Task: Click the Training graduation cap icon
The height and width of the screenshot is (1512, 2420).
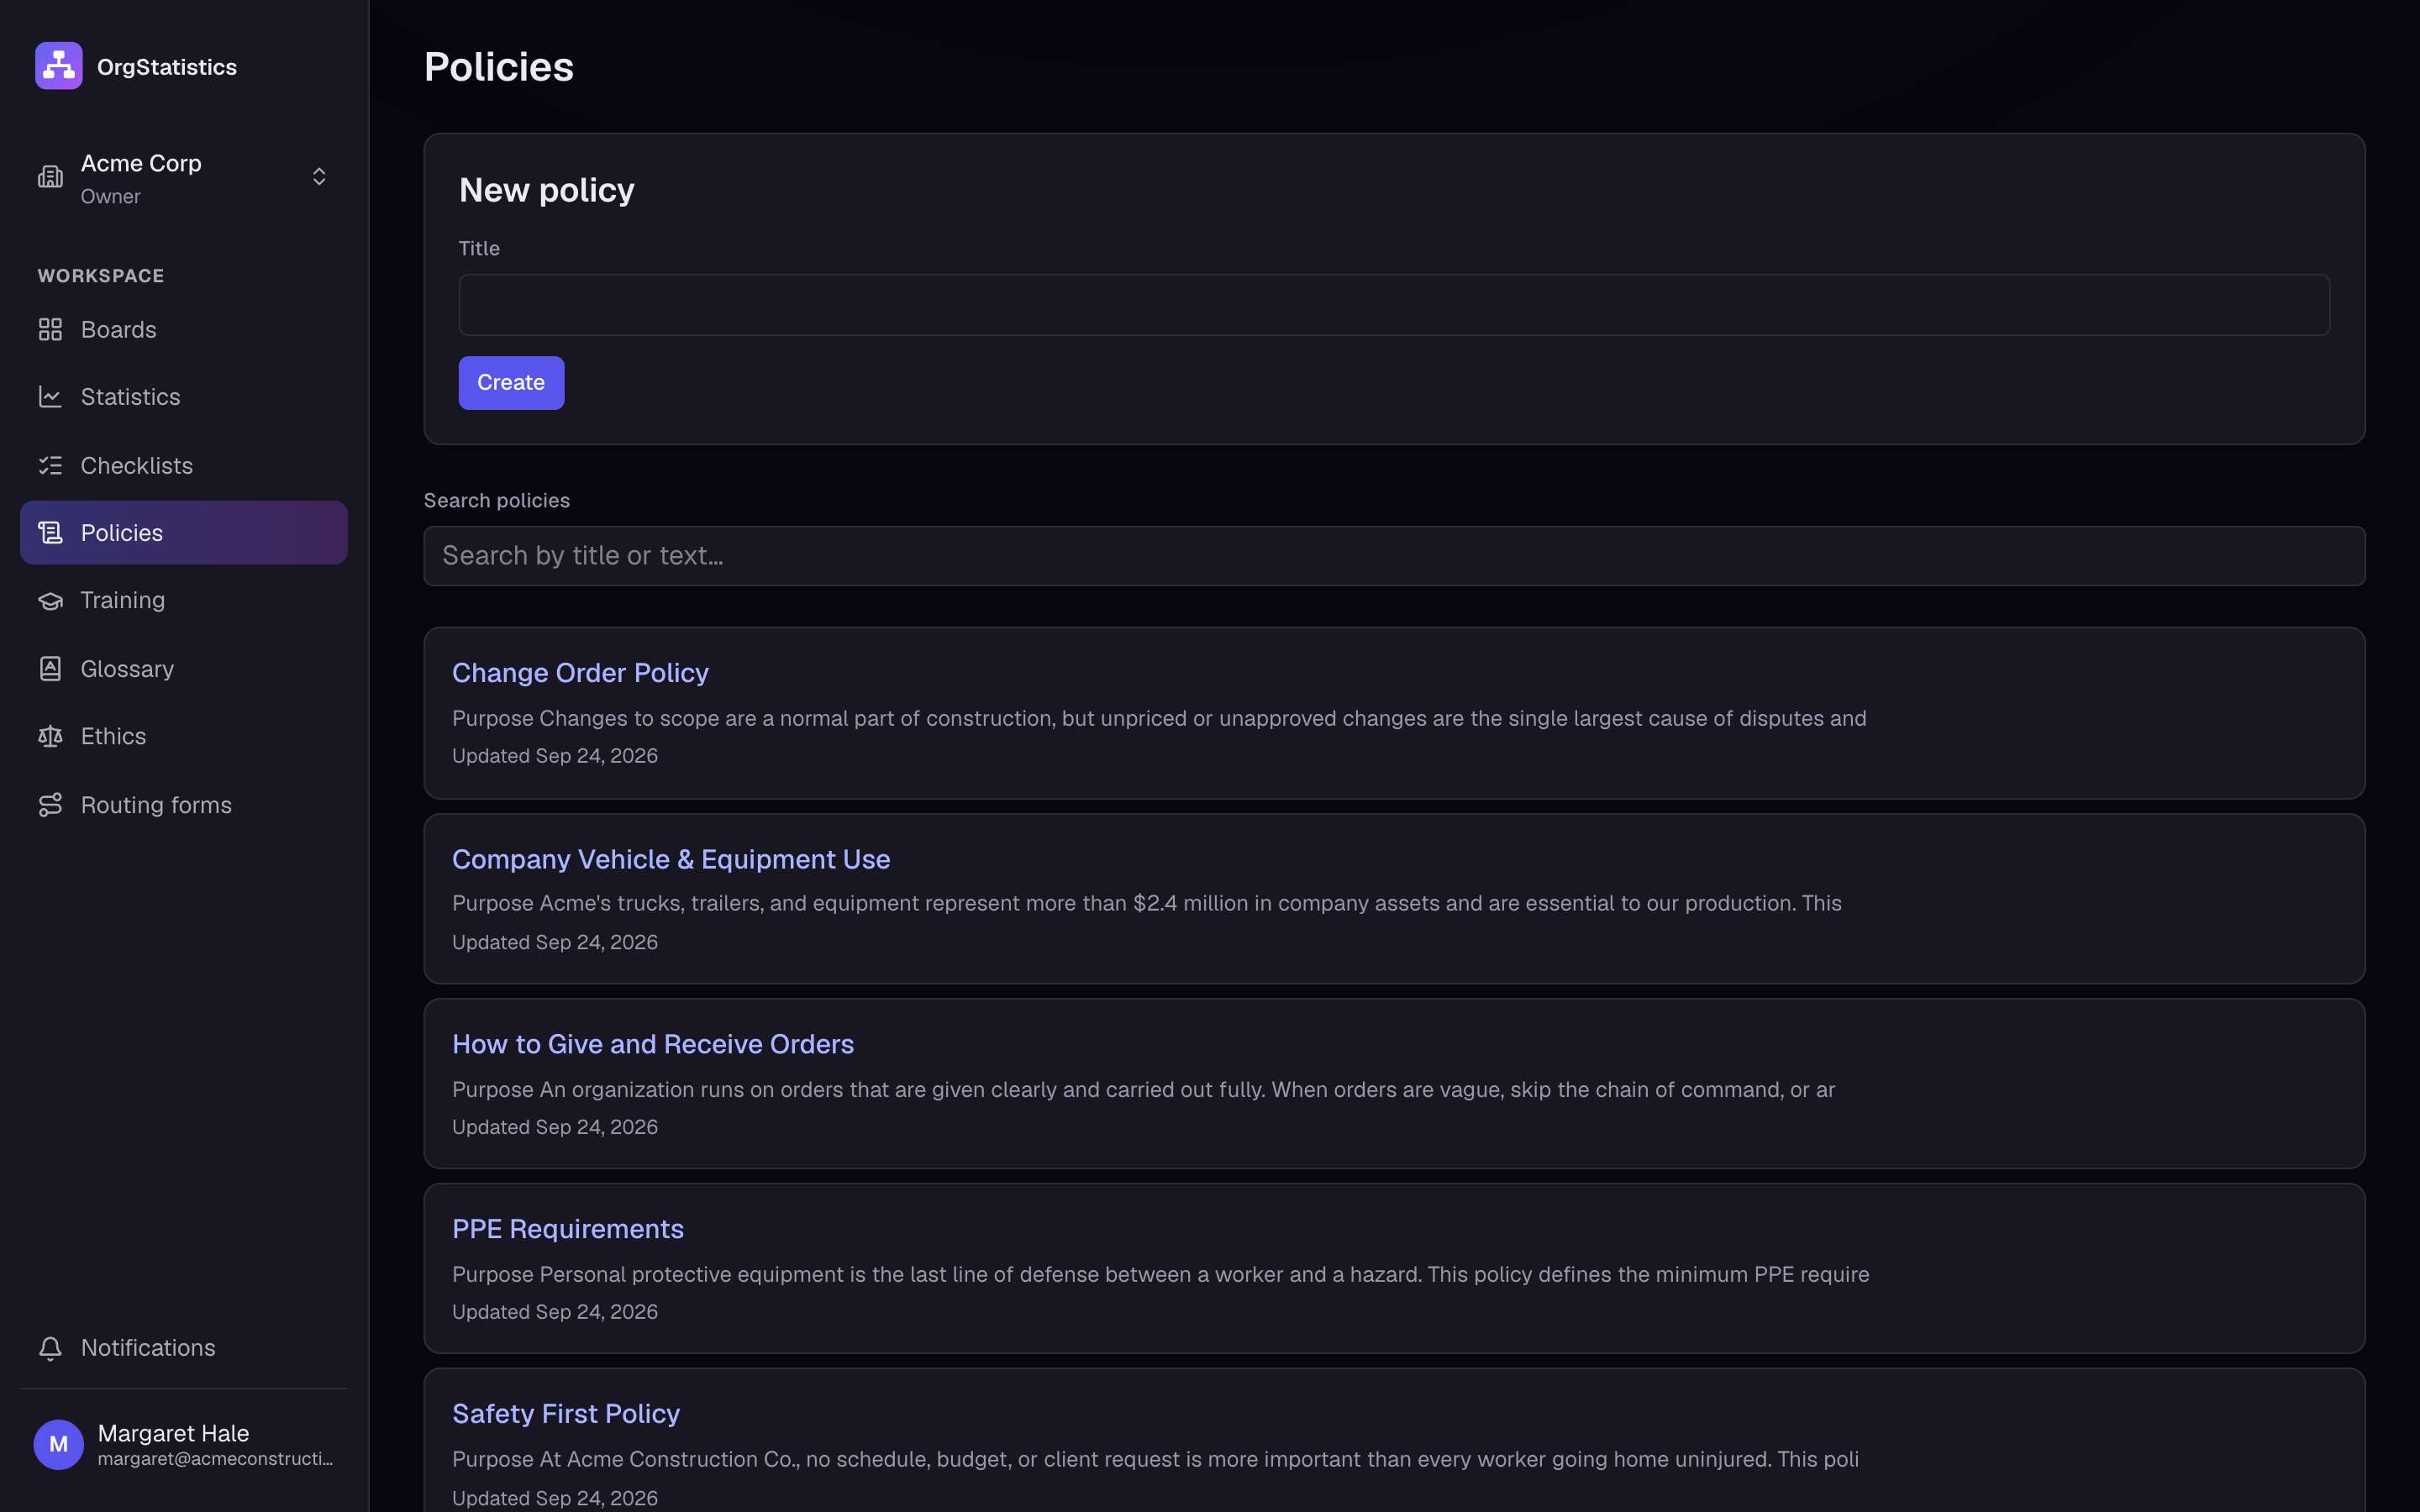Action: [50, 601]
